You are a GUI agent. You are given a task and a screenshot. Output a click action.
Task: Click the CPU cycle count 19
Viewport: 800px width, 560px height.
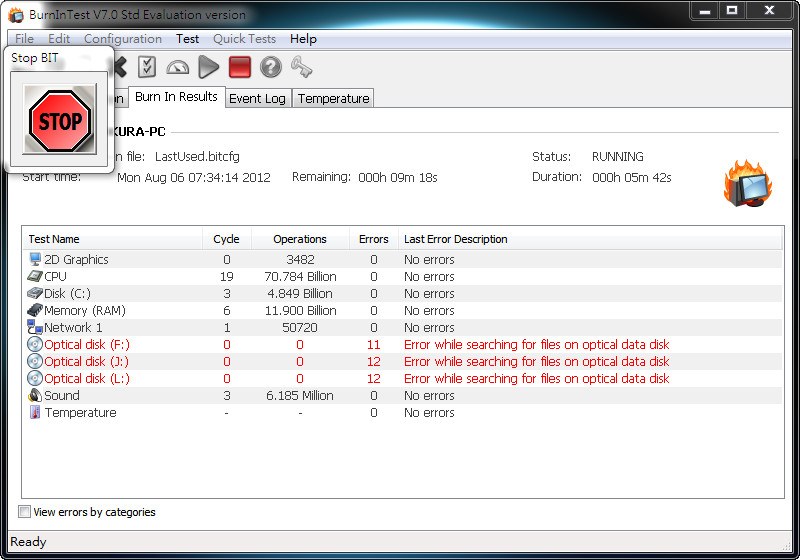point(227,276)
